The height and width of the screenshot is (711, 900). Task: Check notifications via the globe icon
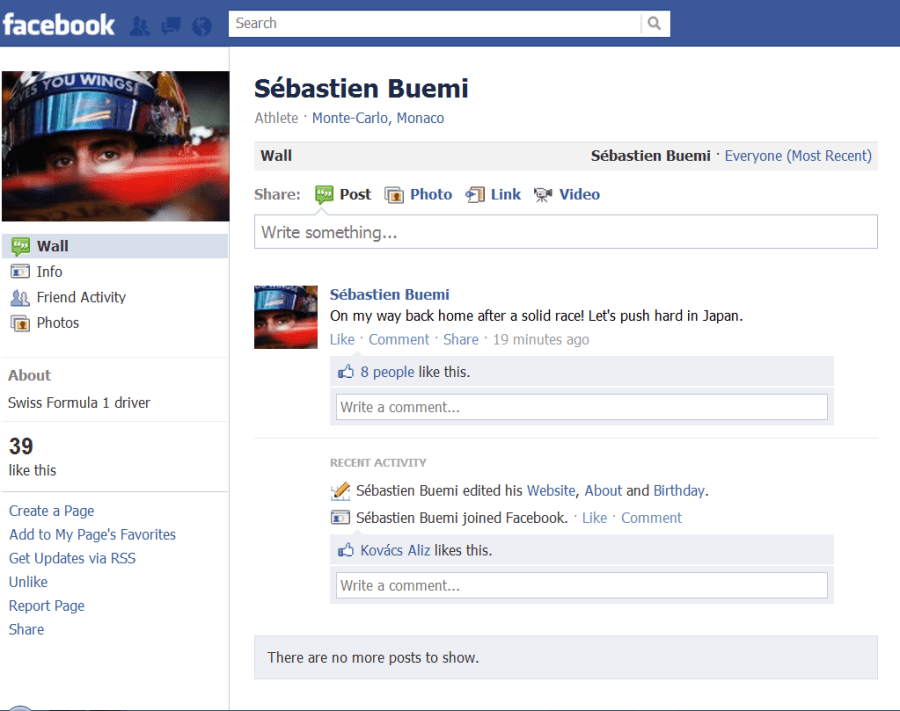coord(200,25)
